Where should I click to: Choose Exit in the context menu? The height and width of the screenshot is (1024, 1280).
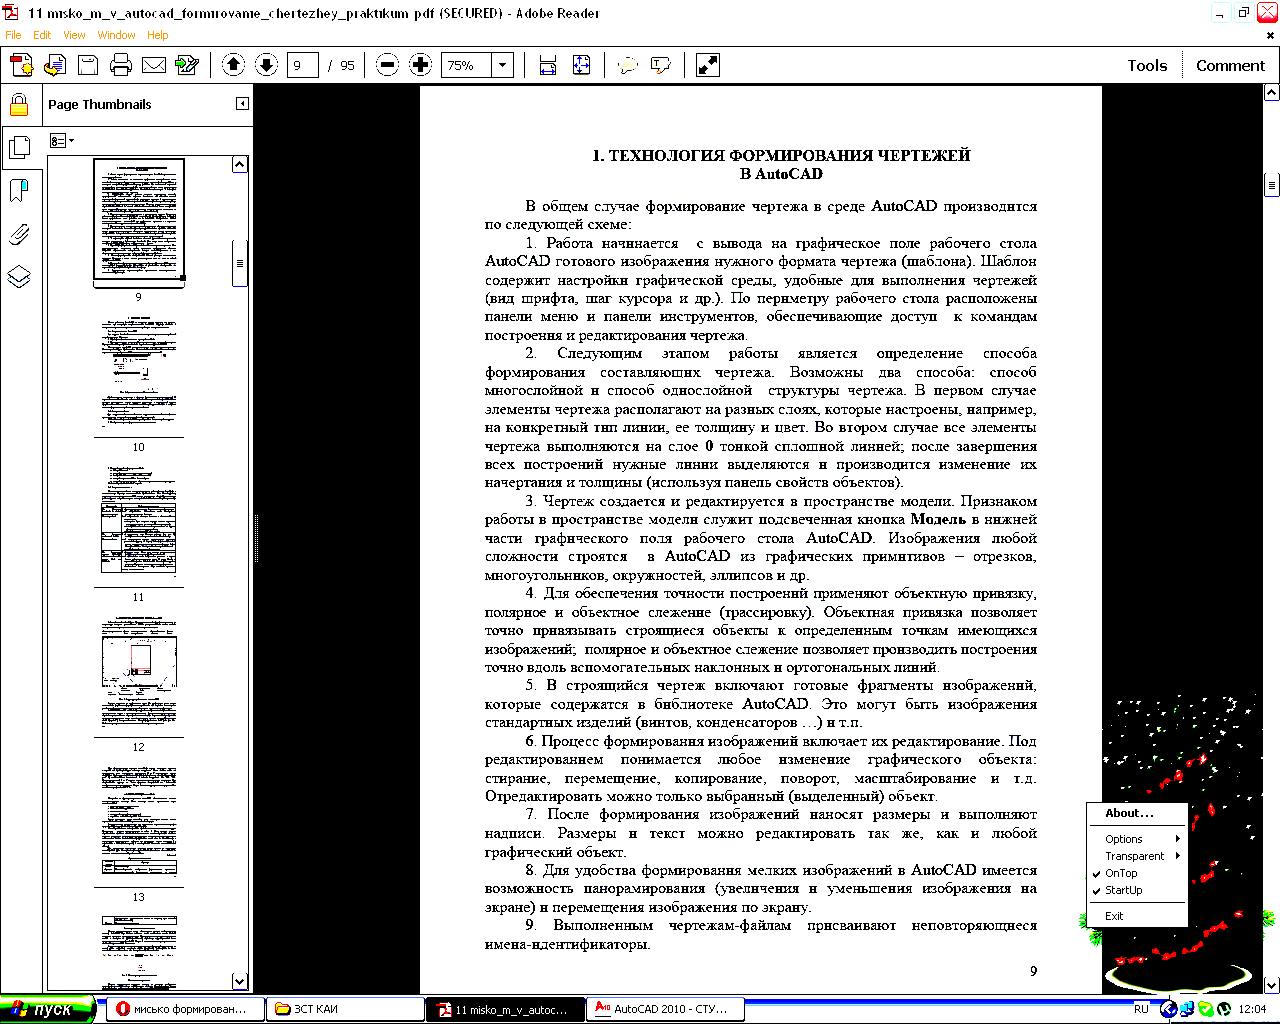pos(1137,916)
